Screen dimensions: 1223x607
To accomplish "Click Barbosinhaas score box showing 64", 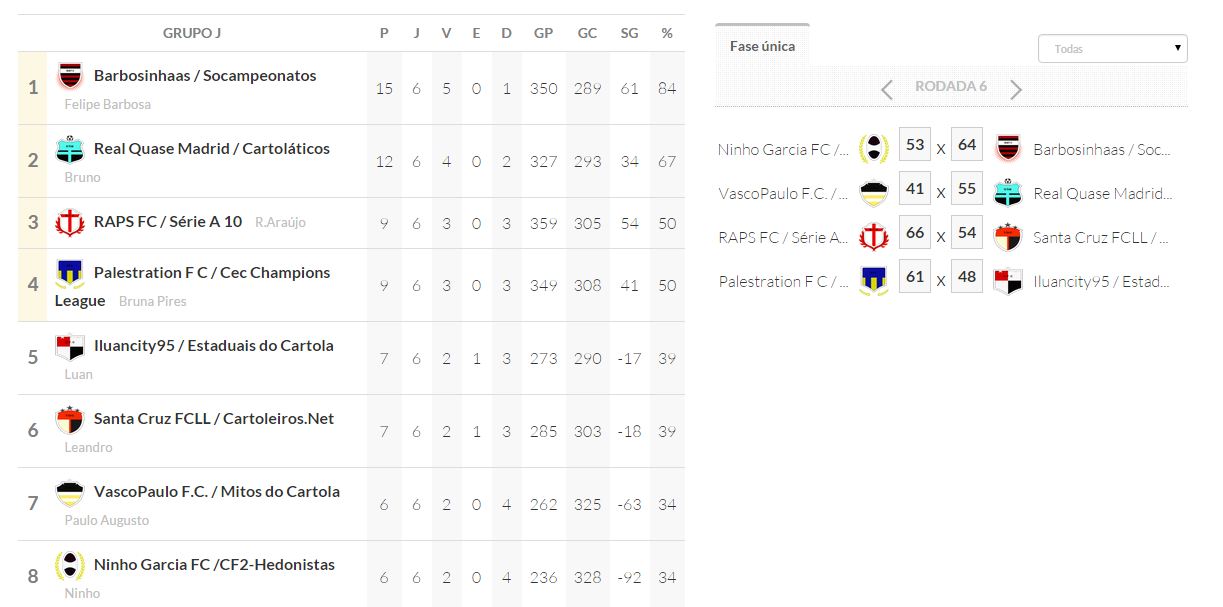I will coord(966,145).
